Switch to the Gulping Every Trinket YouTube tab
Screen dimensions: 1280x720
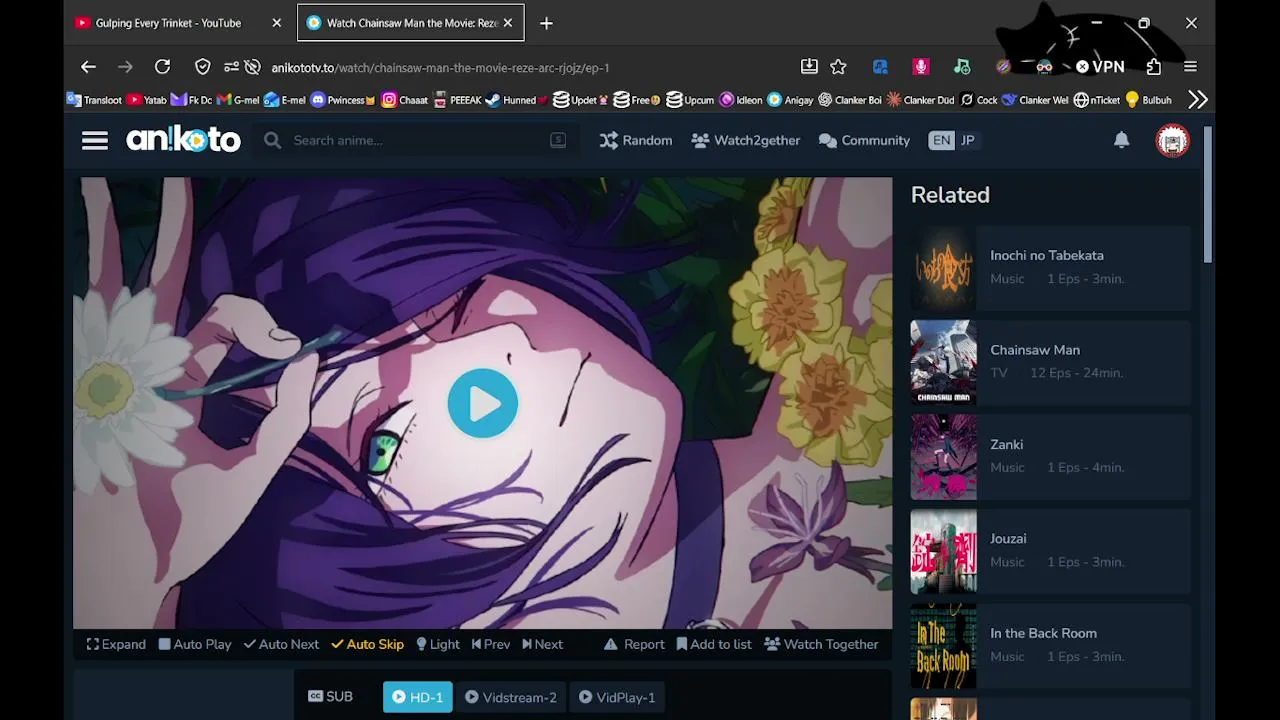tap(168, 23)
